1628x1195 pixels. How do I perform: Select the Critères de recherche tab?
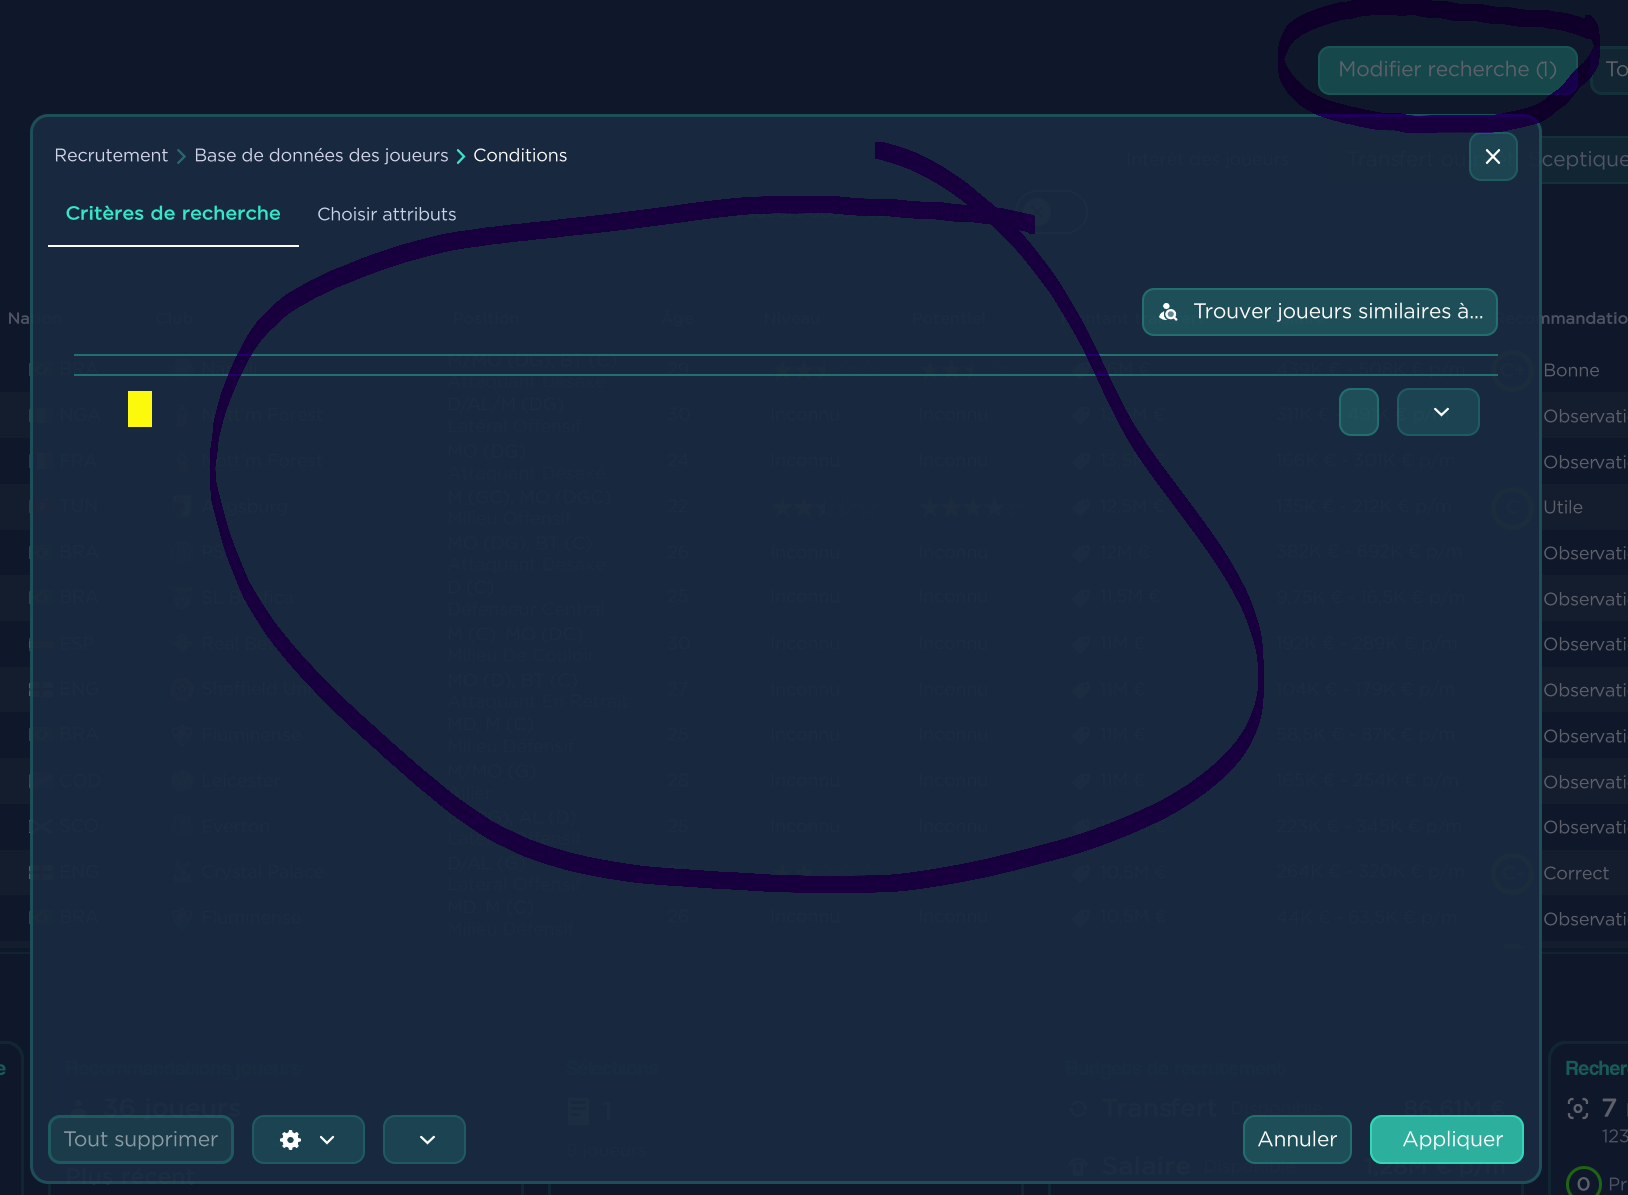tap(173, 213)
